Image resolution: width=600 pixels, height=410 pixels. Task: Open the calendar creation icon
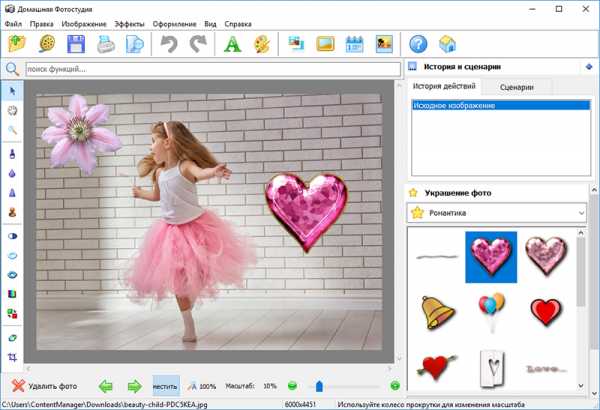pos(354,44)
